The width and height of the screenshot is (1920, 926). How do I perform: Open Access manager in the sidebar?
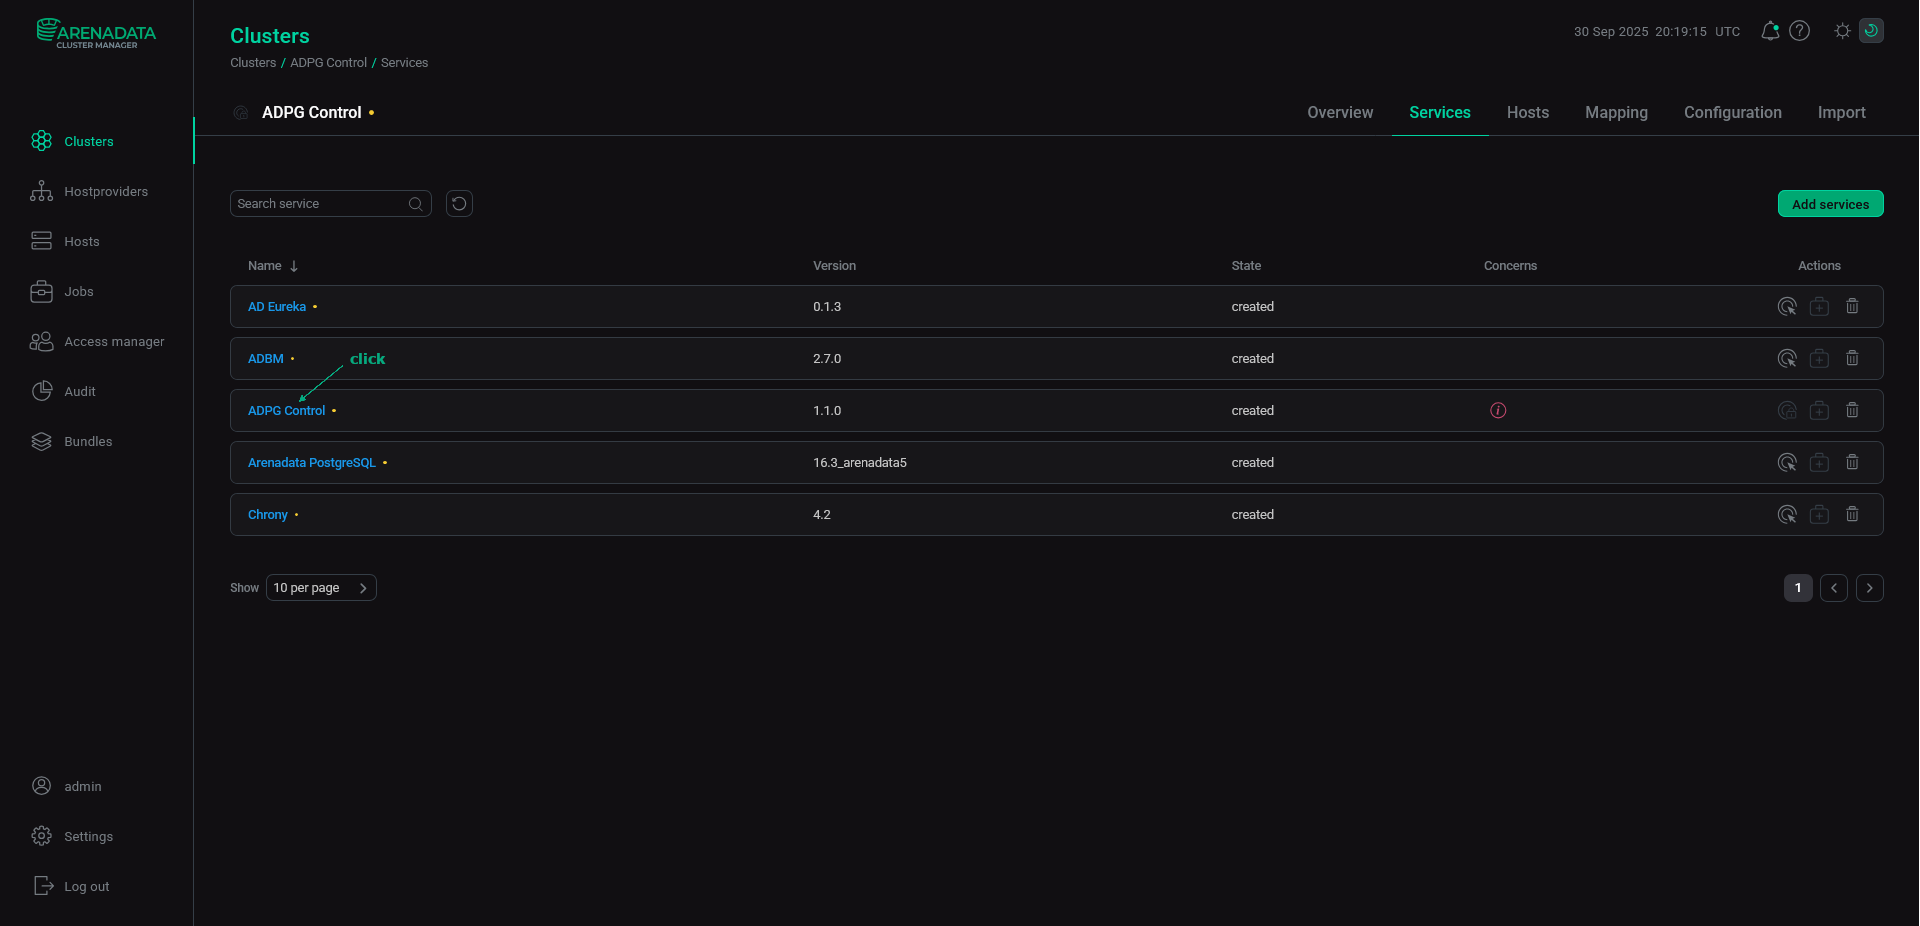(x=114, y=341)
